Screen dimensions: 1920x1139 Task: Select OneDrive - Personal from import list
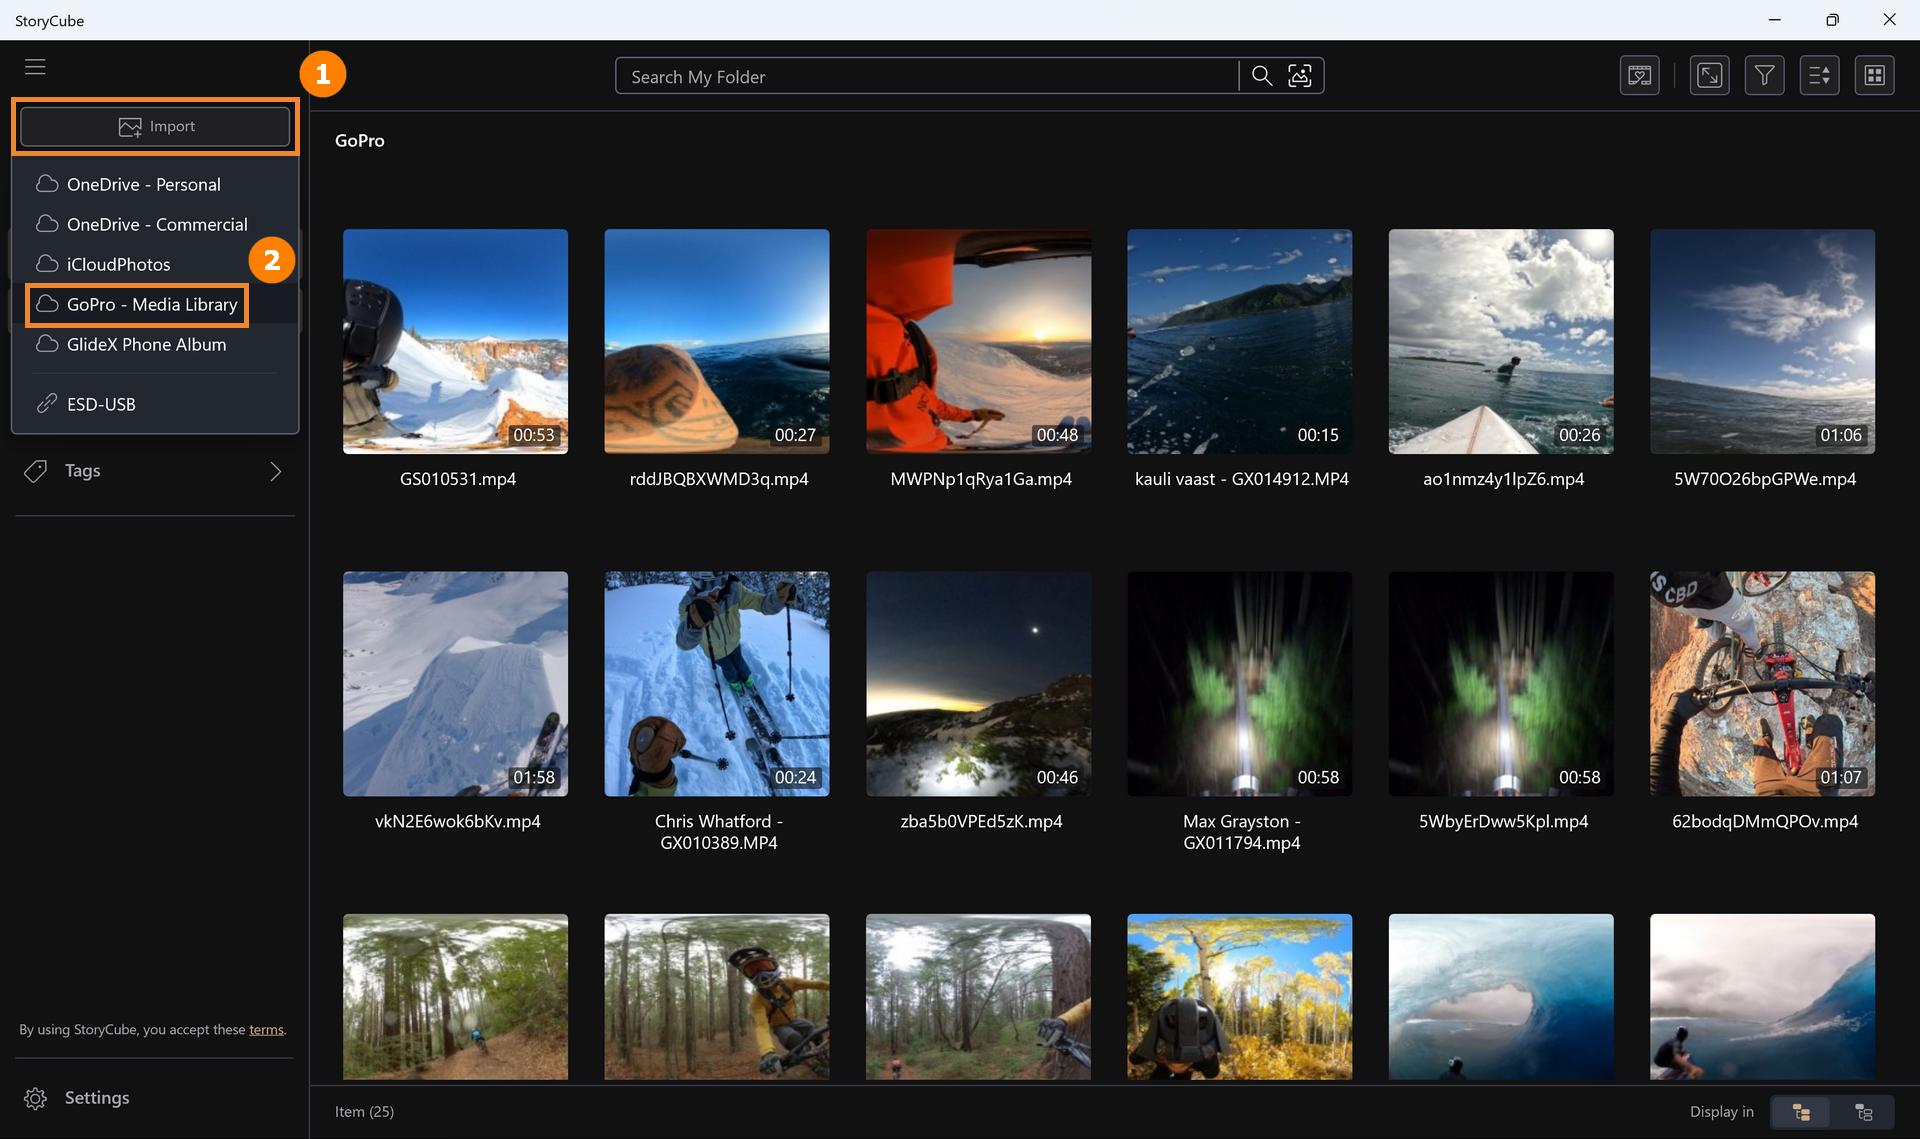(143, 185)
